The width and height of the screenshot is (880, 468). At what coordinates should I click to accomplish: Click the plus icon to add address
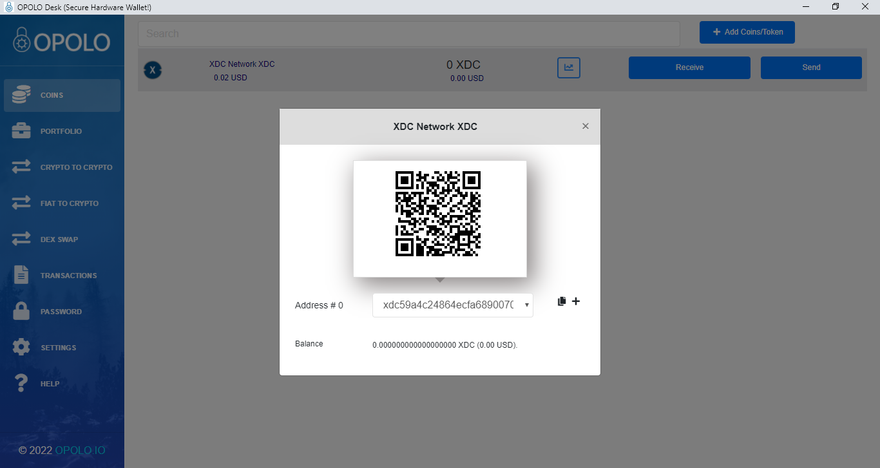(x=576, y=301)
